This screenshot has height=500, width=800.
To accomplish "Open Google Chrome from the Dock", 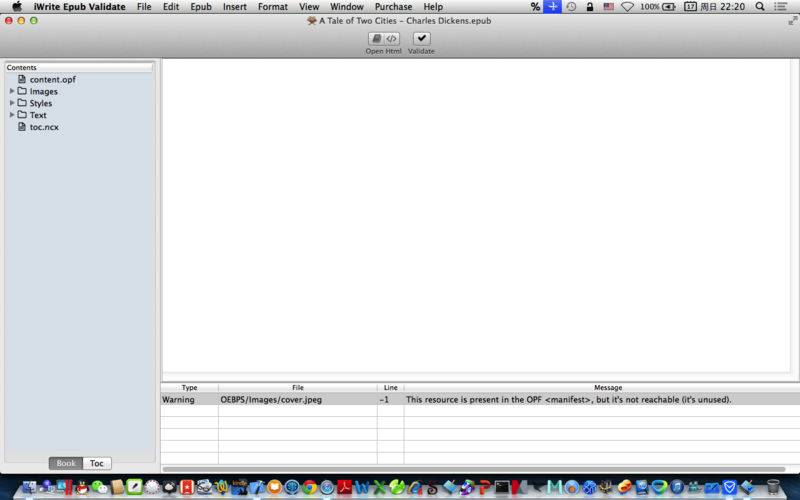I will (309, 487).
